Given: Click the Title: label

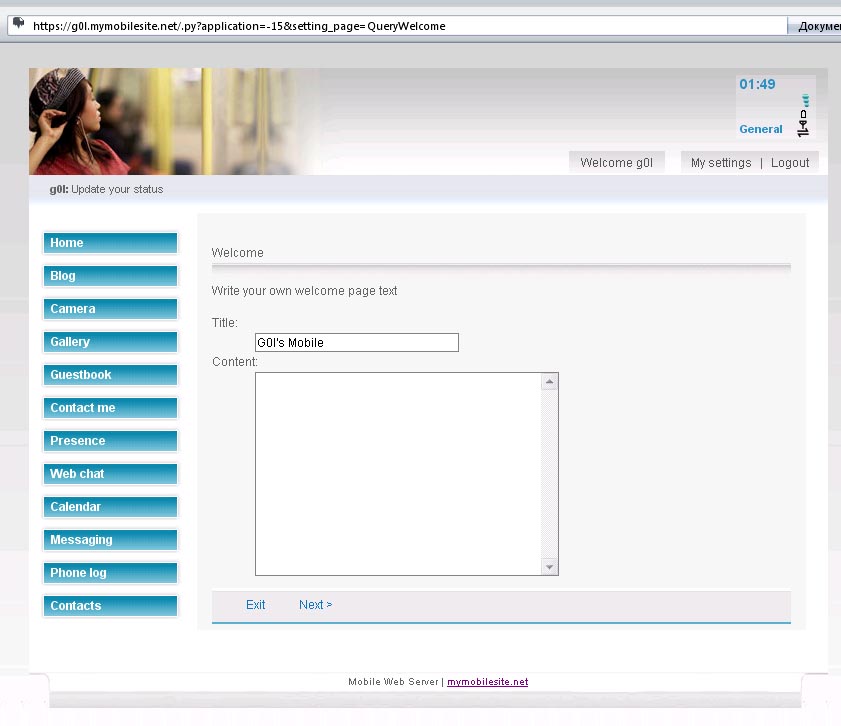Looking at the screenshot, I should pyautogui.click(x=224, y=323).
